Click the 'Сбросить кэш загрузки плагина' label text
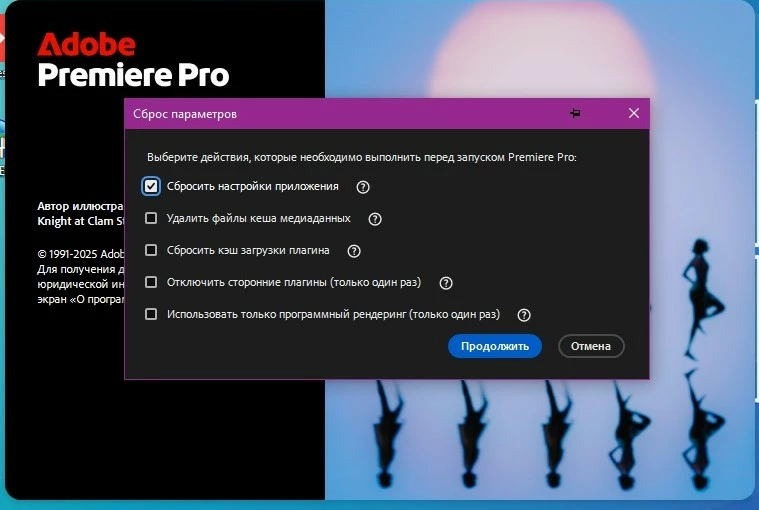Viewport: 759px width, 510px height. tap(248, 250)
